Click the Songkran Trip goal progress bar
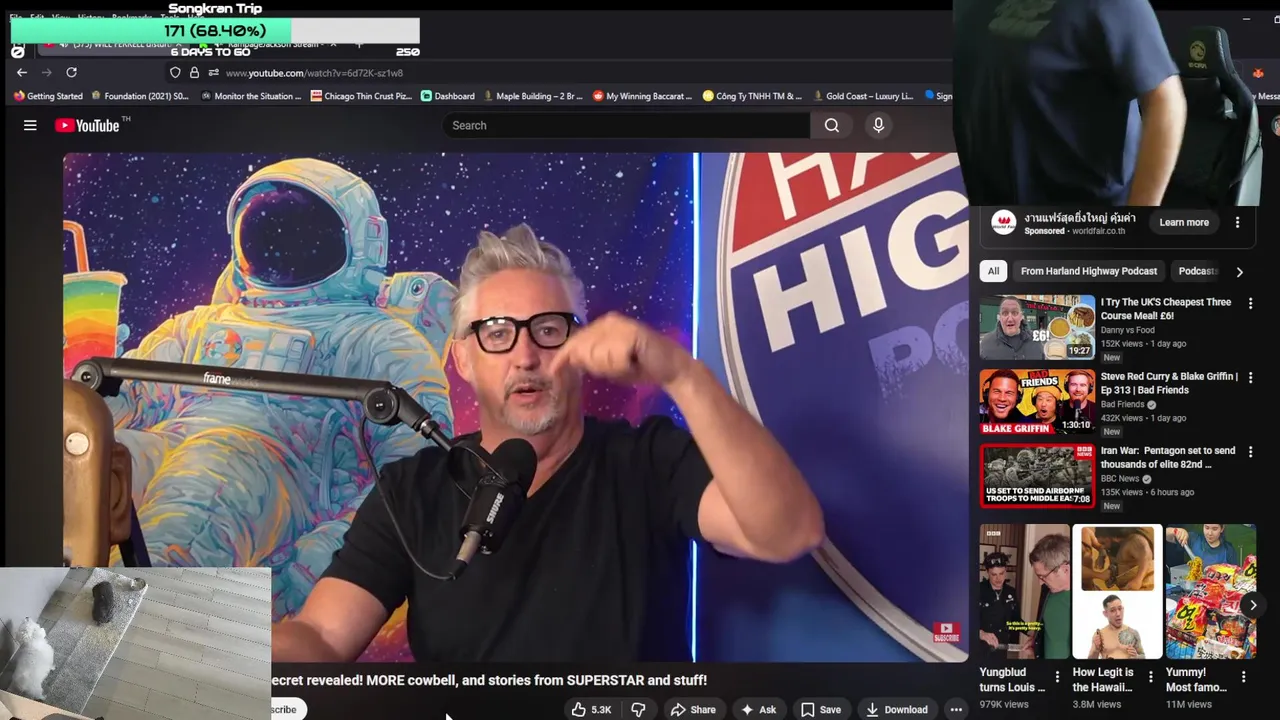Image resolution: width=1280 pixels, height=720 pixels. 215,31
